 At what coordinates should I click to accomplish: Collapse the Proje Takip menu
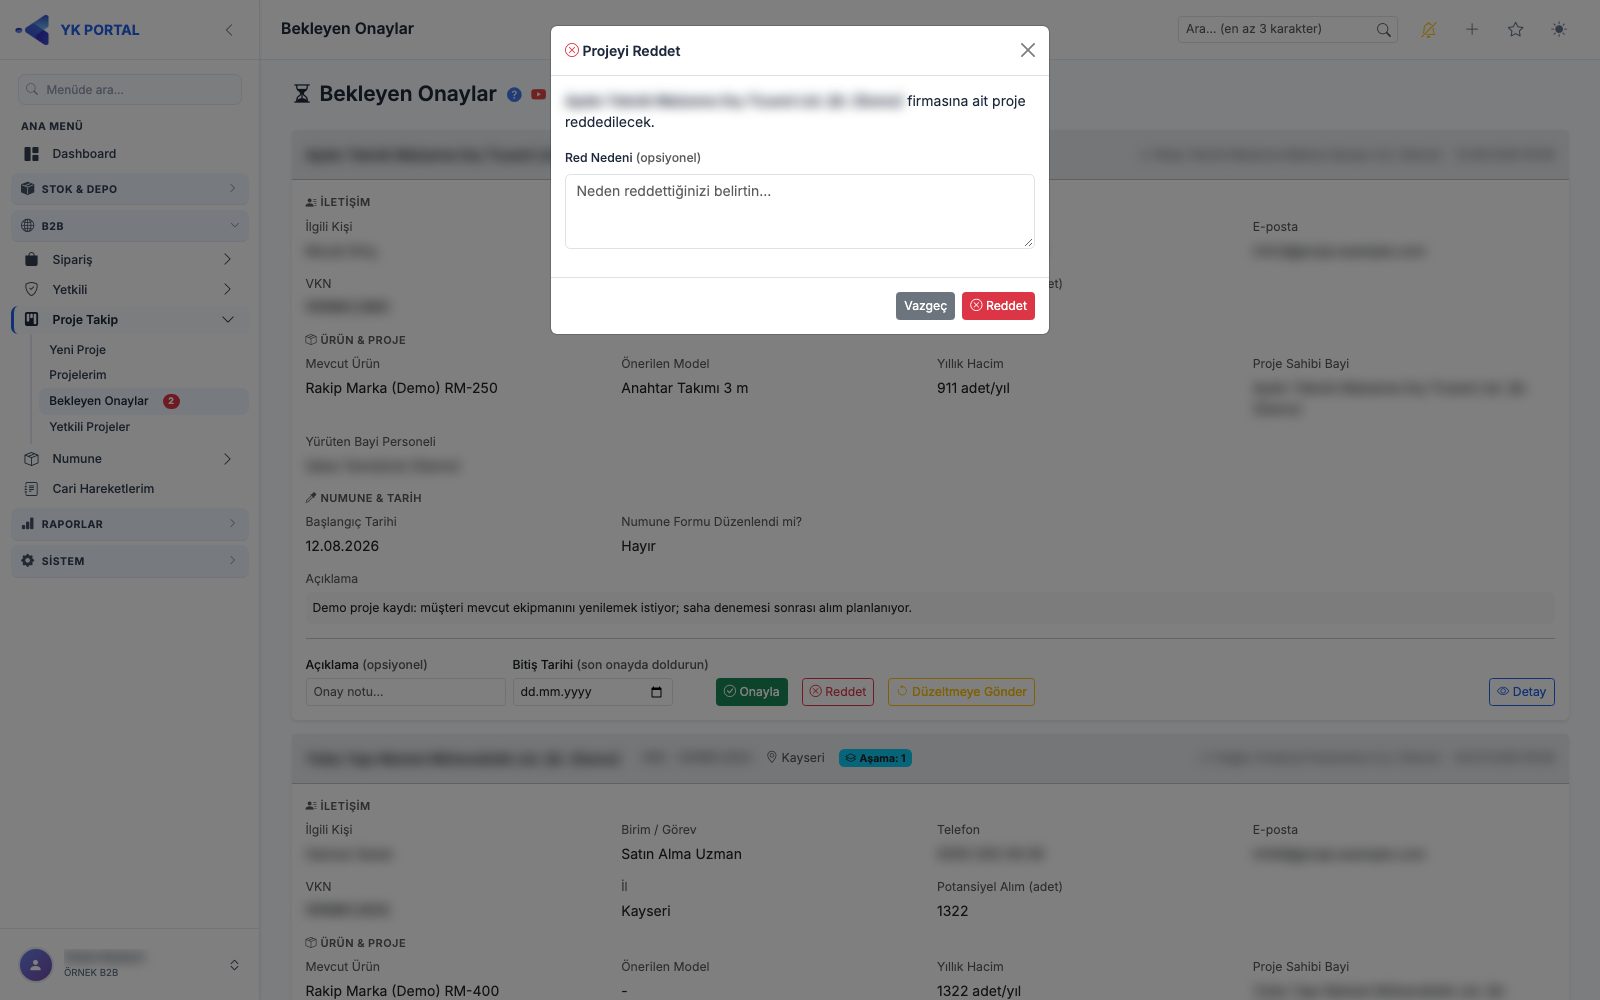130,320
